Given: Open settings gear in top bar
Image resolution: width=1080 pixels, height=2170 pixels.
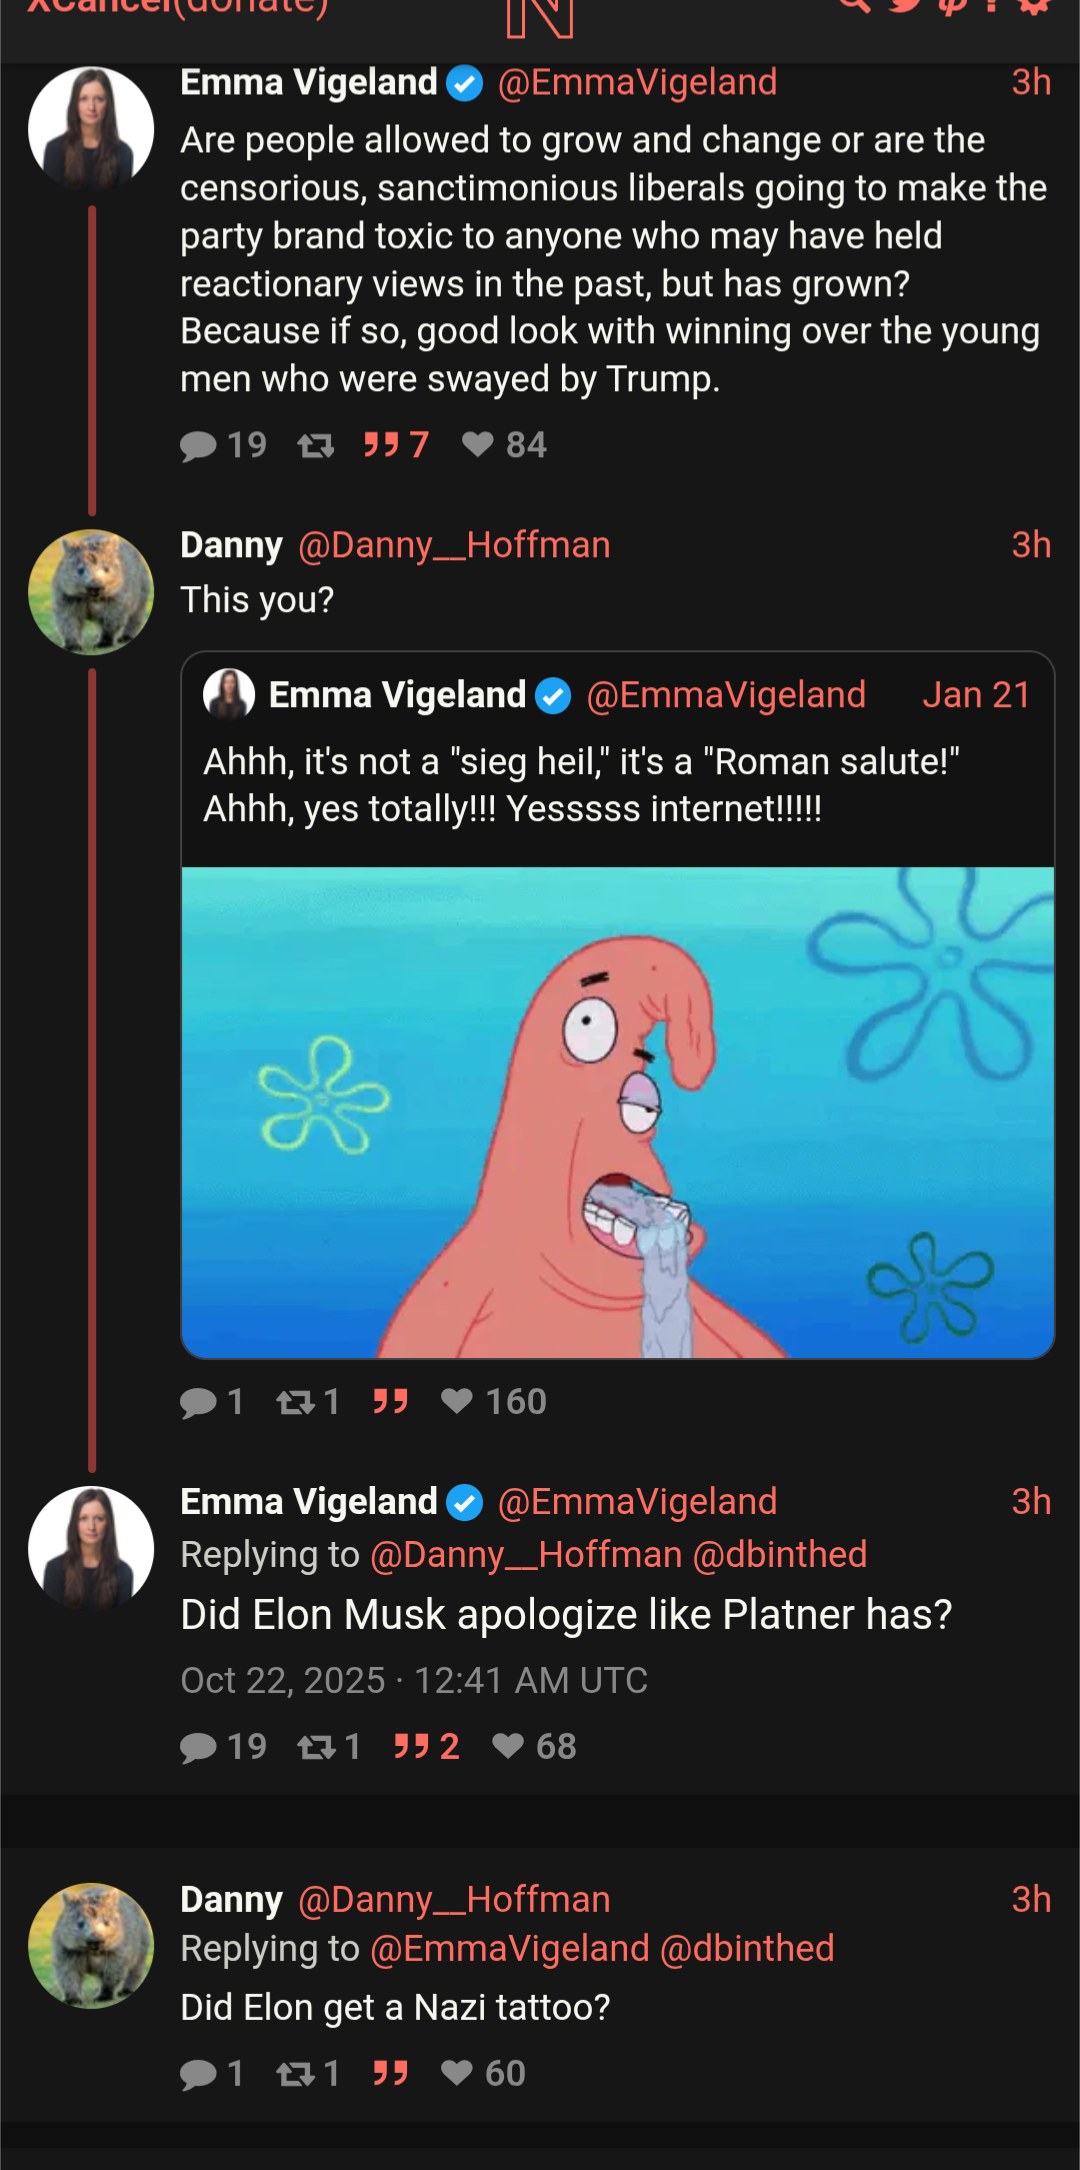Looking at the screenshot, I should pyautogui.click(x=1034, y=6).
